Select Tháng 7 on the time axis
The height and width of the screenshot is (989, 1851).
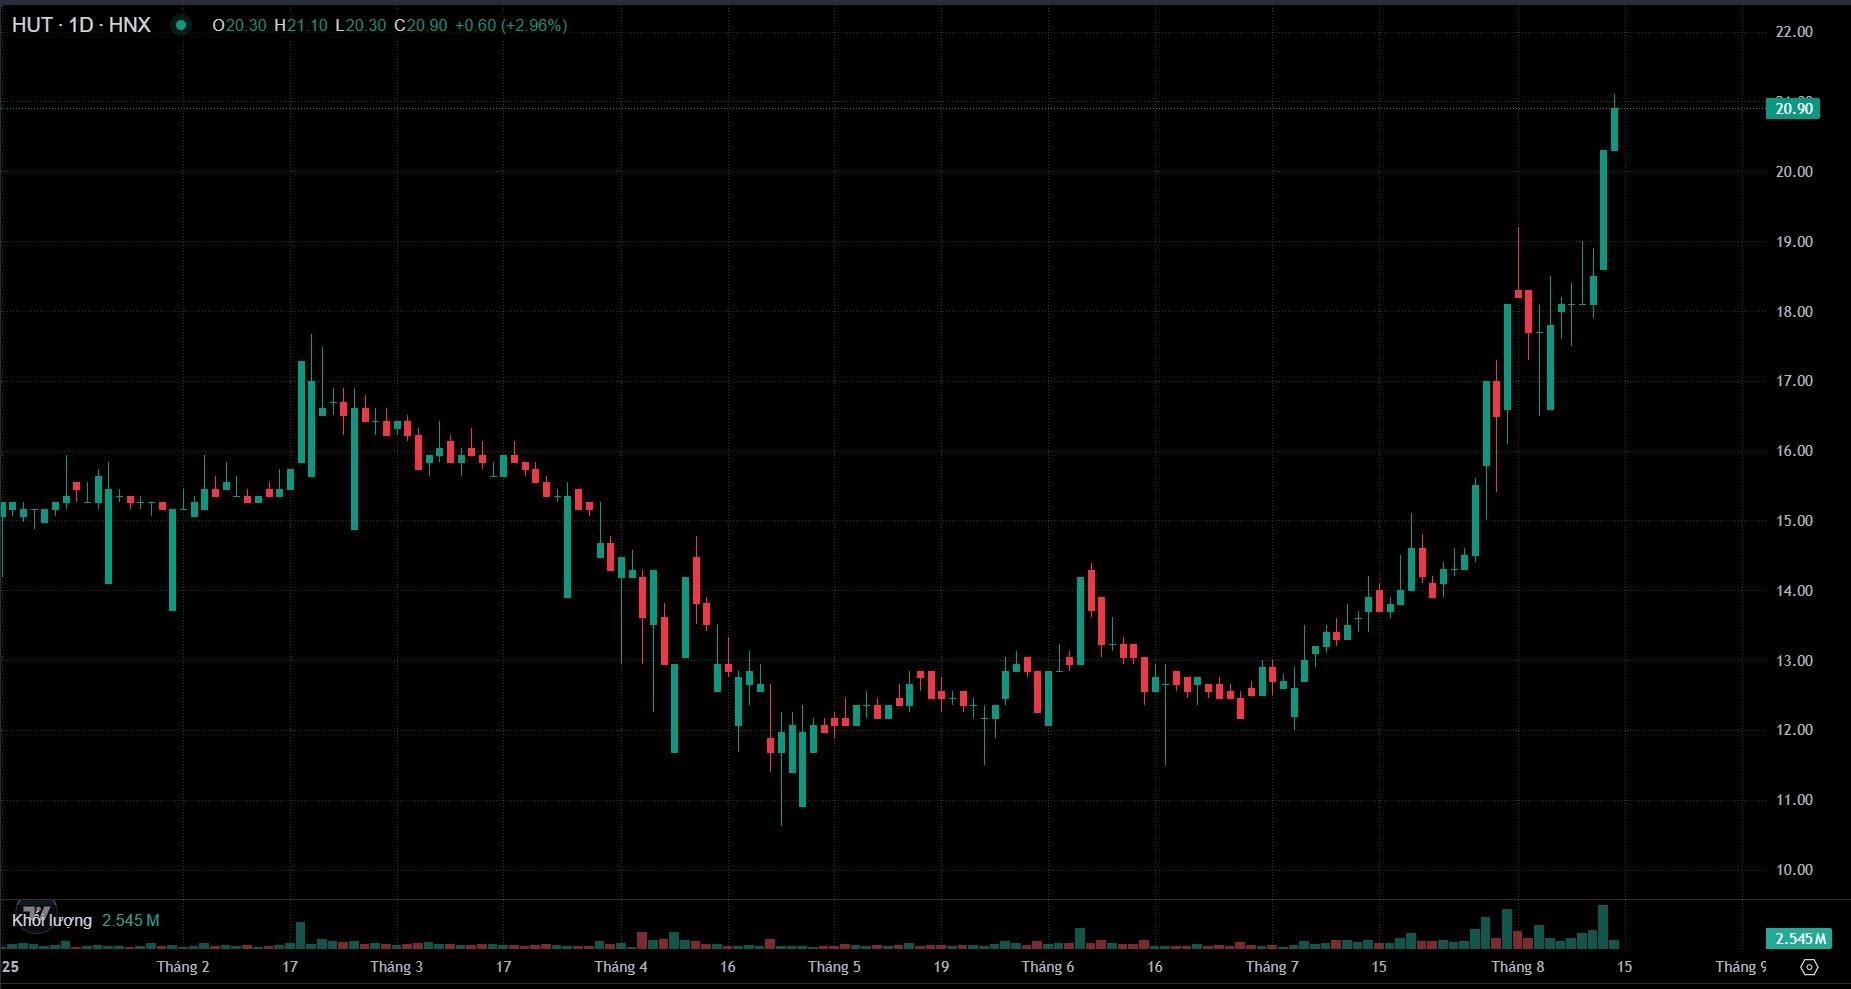[1271, 966]
